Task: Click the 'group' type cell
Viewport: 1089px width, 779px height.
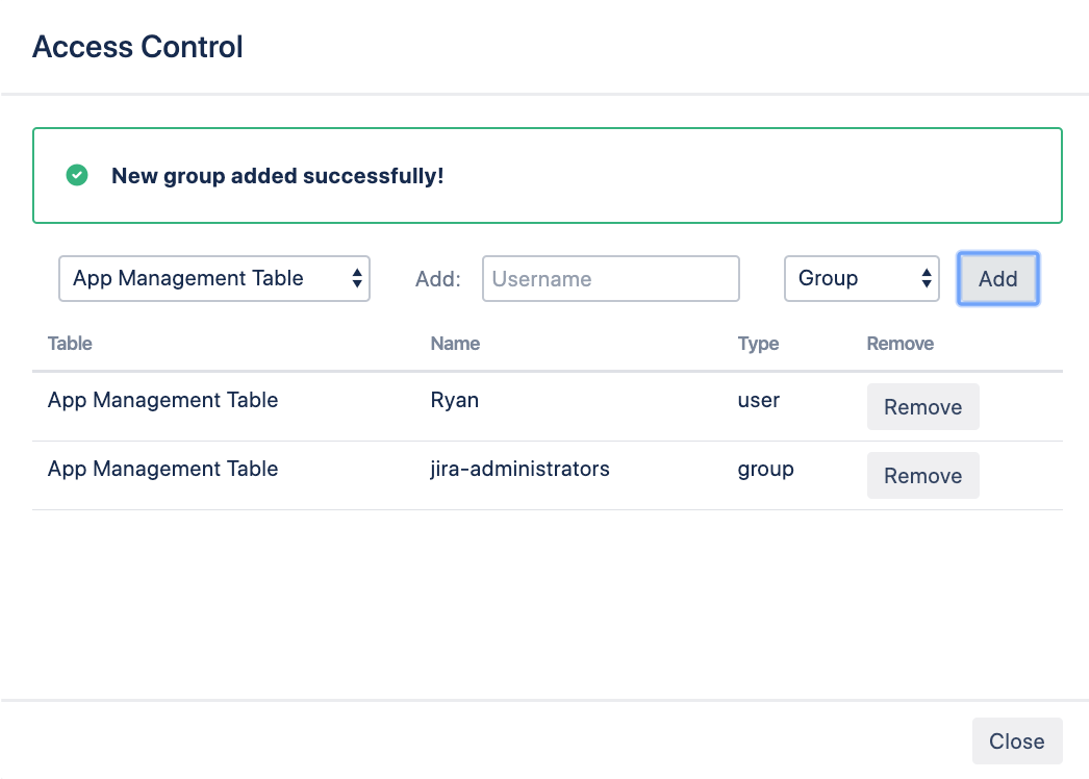Action: tap(765, 469)
